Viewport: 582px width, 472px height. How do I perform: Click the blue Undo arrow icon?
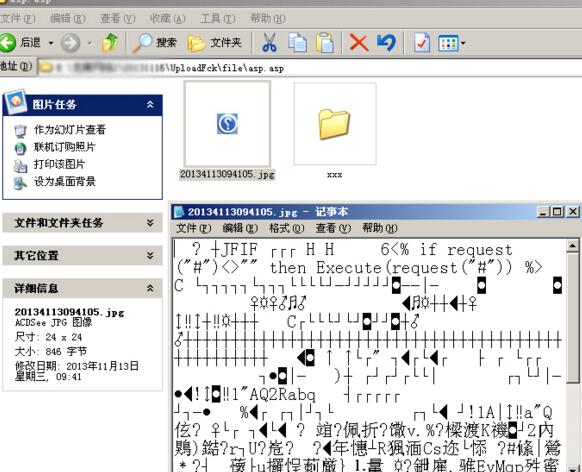pyautogui.click(x=386, y=43)
